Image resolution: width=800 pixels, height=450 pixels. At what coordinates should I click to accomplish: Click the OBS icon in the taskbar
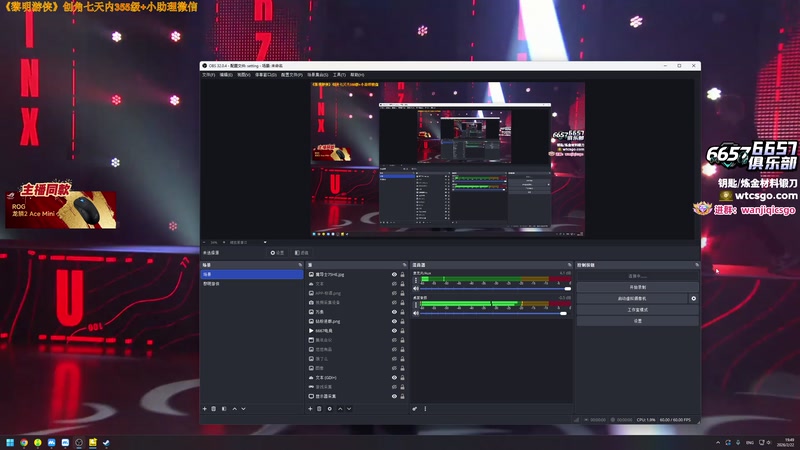coord(79,442)
